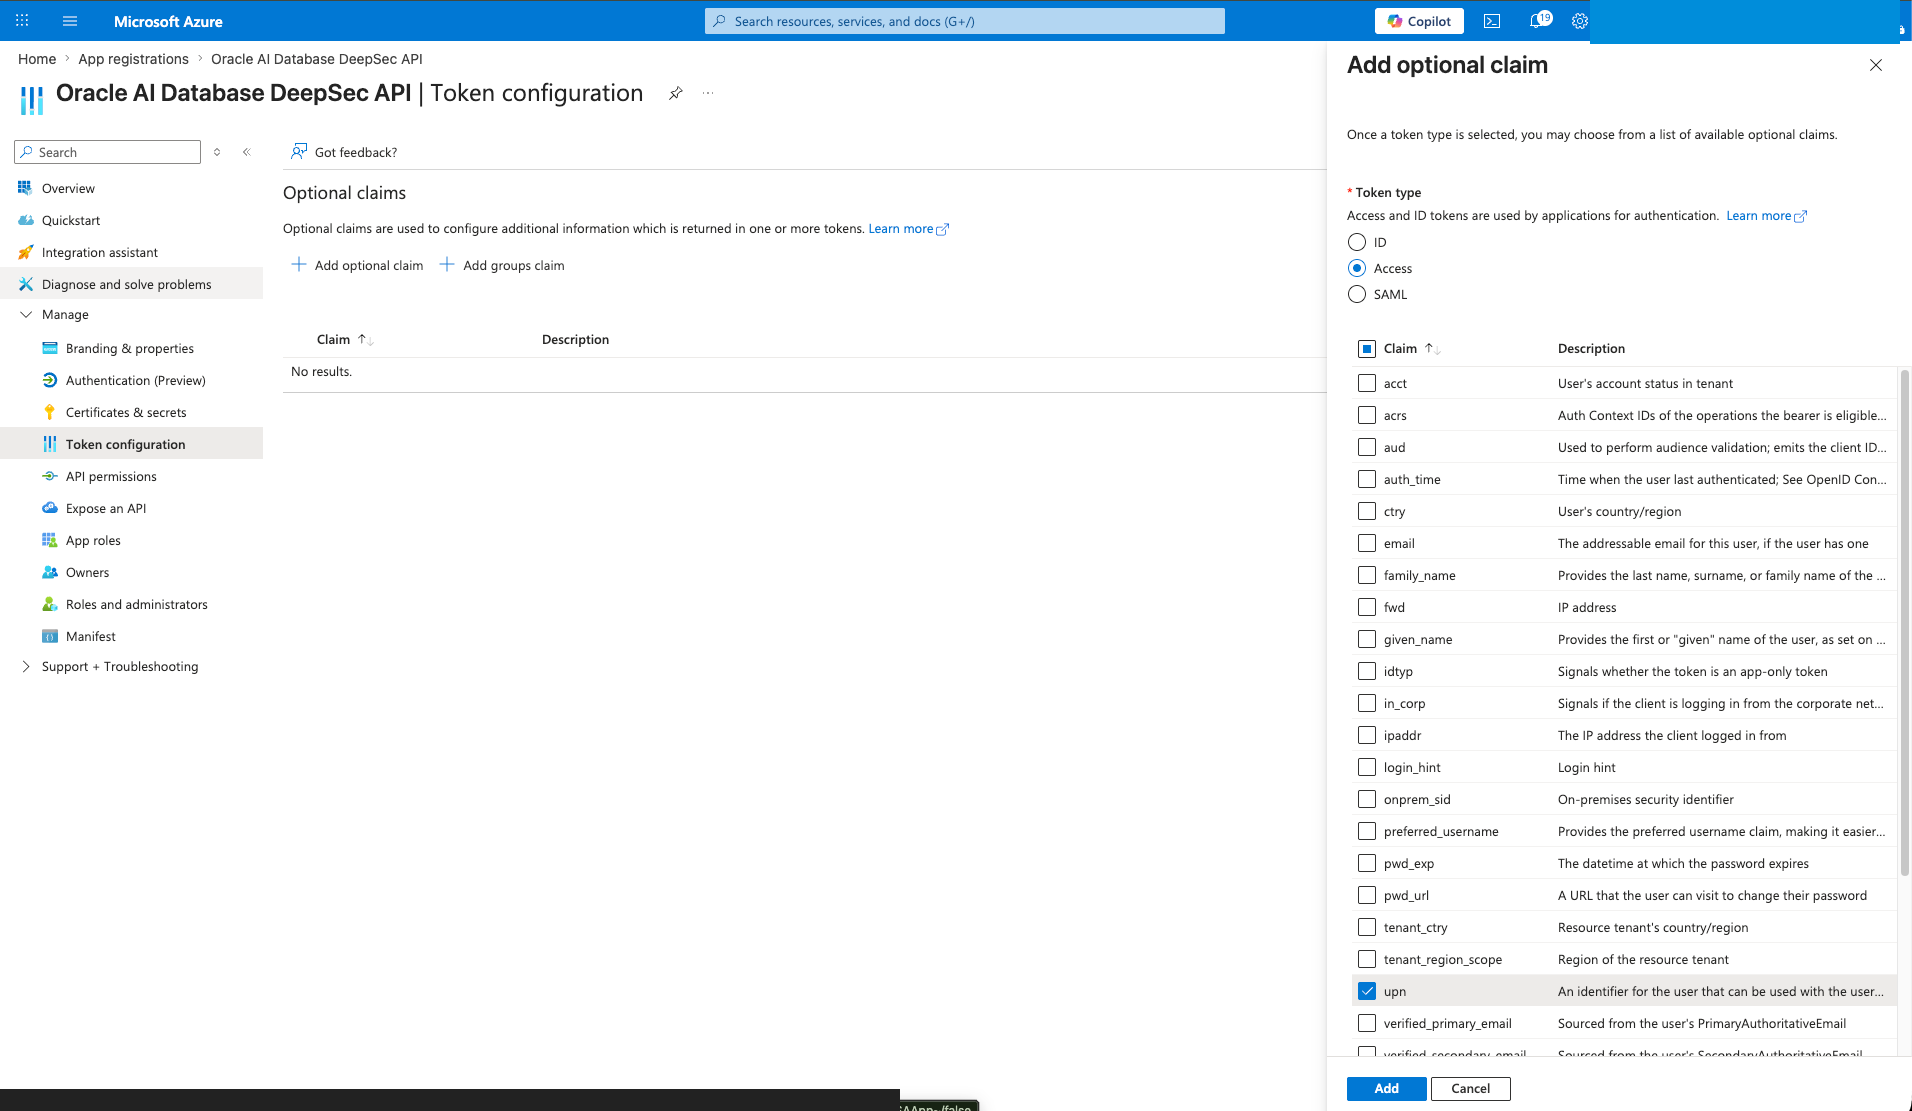Expand Support + Troubleshooting section

[x=26, y=666]
